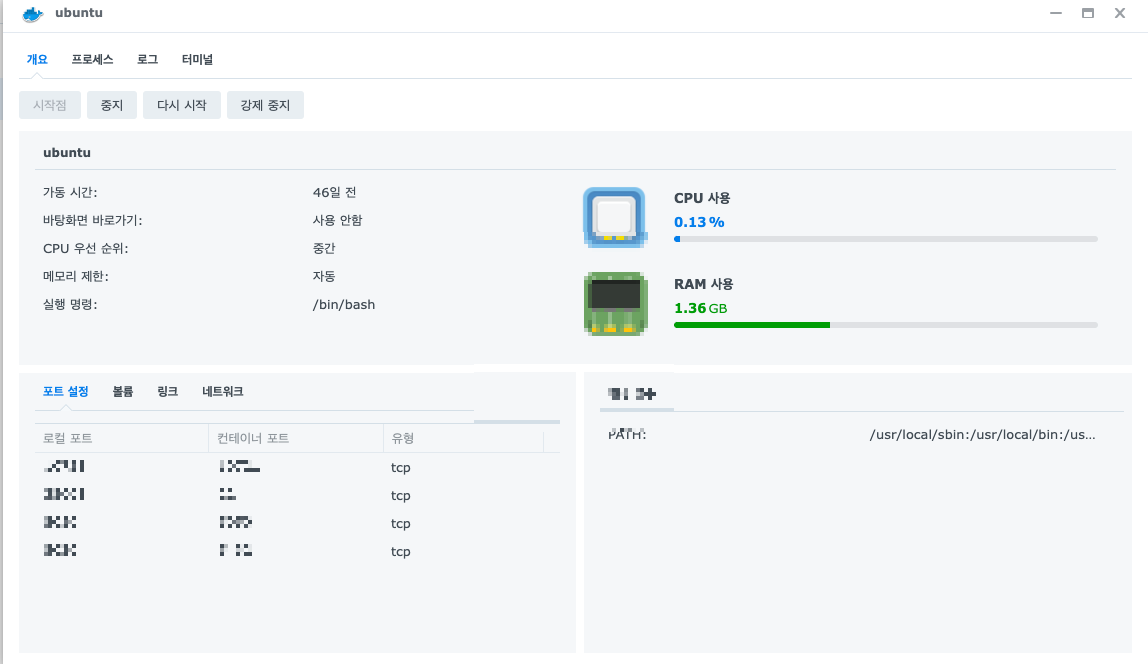Select the 포트 설정 tab
The height and width of the screenshot is (664, 1148).
point(65,392)
